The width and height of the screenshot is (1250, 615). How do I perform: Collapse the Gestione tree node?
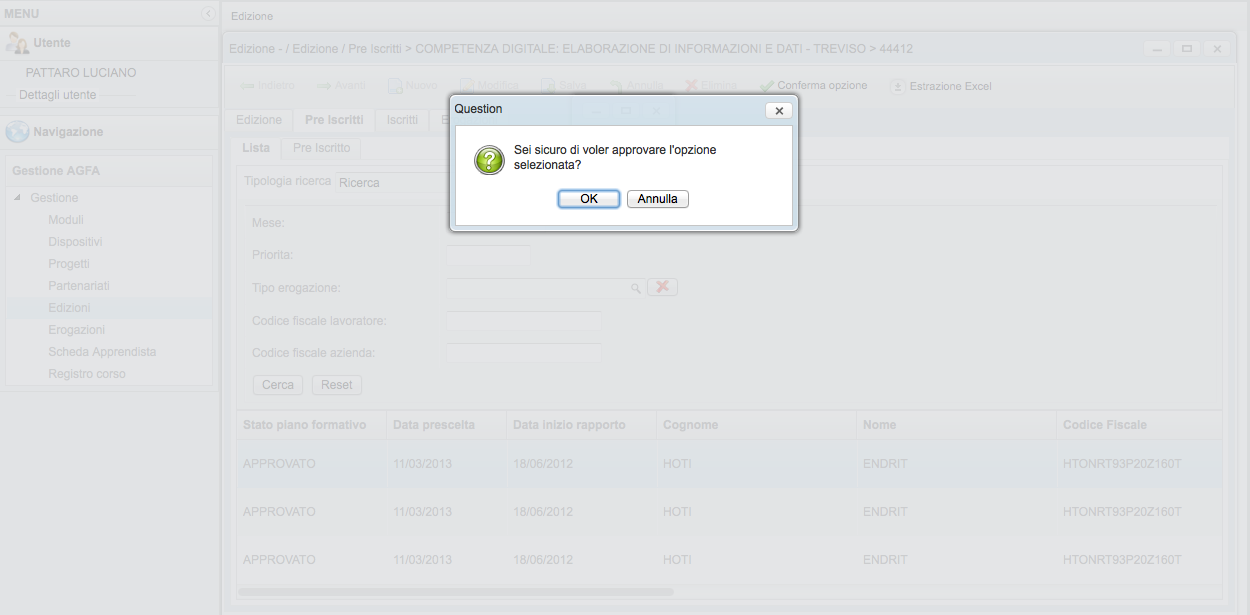[17, 198]
